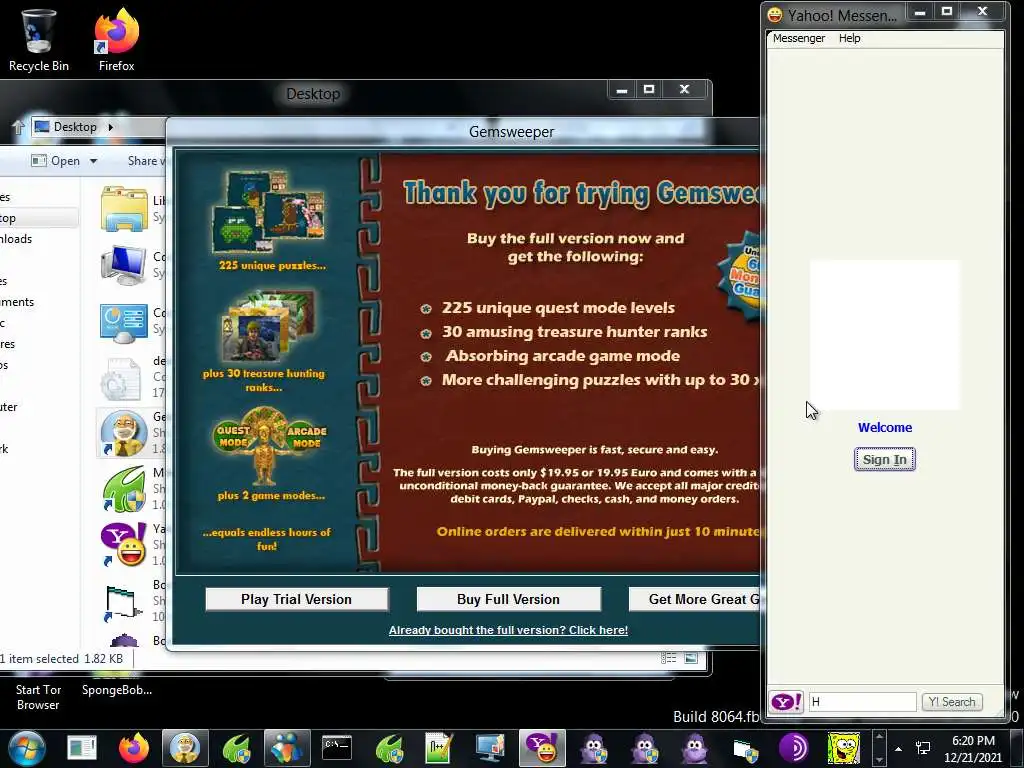This screenshot has width=1024, height=768.
Task: Select Documents in the navigation pane
Action: [17, 302]
